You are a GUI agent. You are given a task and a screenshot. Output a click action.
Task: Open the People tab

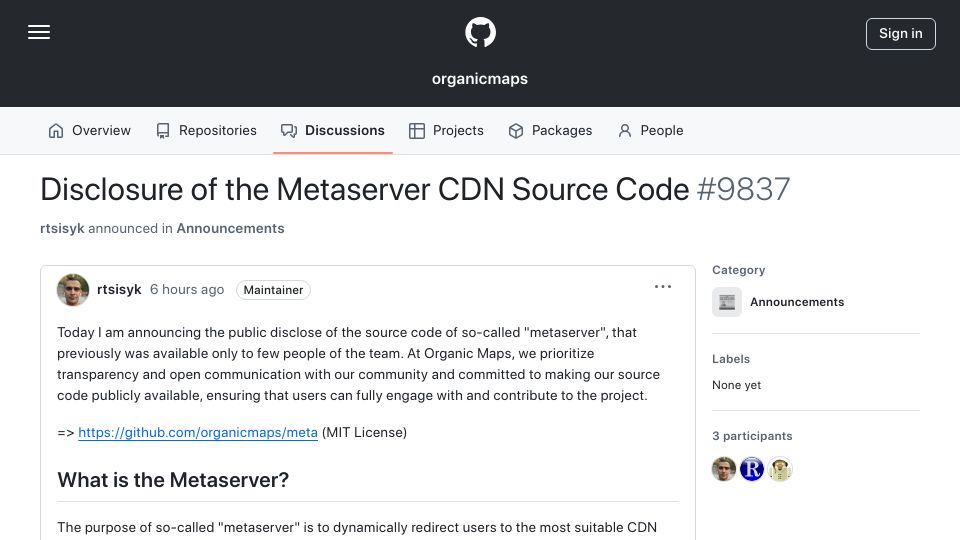[x=651, y=130]
